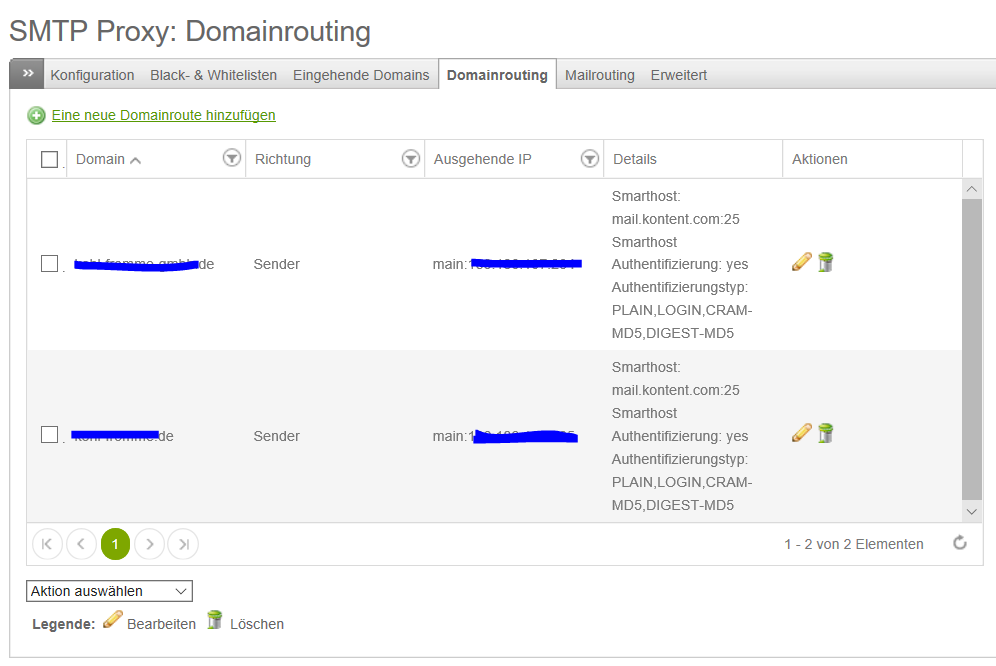Open filter for Richtung column
Viewport: 996px width, 666px height.
[x=410, y=158]
